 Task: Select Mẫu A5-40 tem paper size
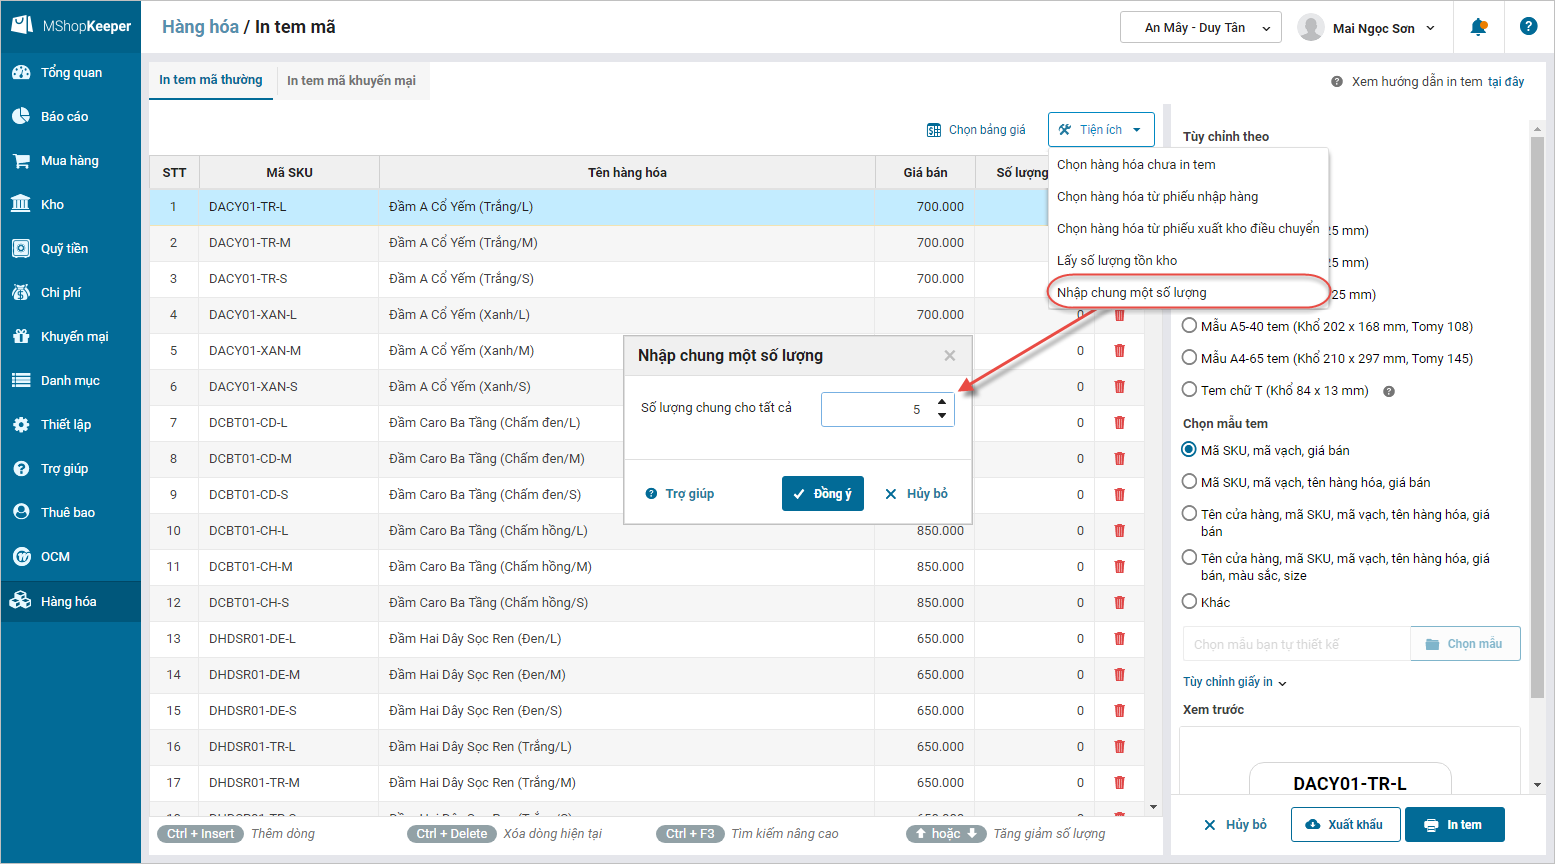(x=1190, y=326)
